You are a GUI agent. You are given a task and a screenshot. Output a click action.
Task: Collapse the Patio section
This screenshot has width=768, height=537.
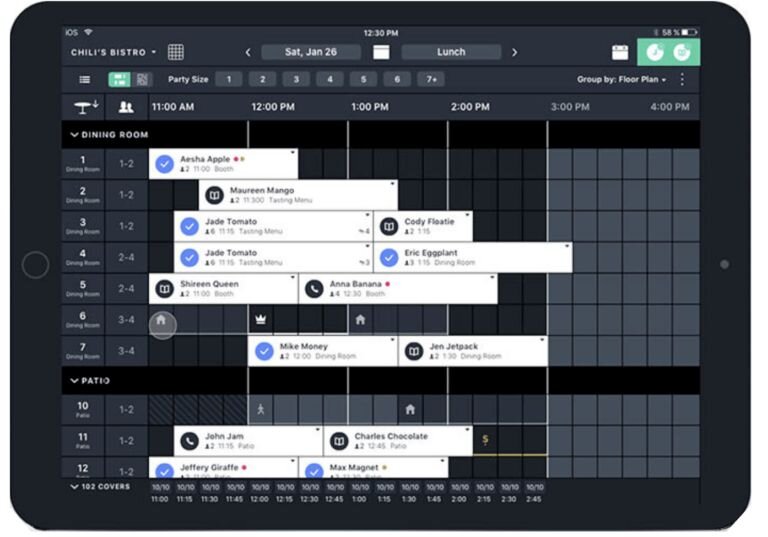(75, 381)
